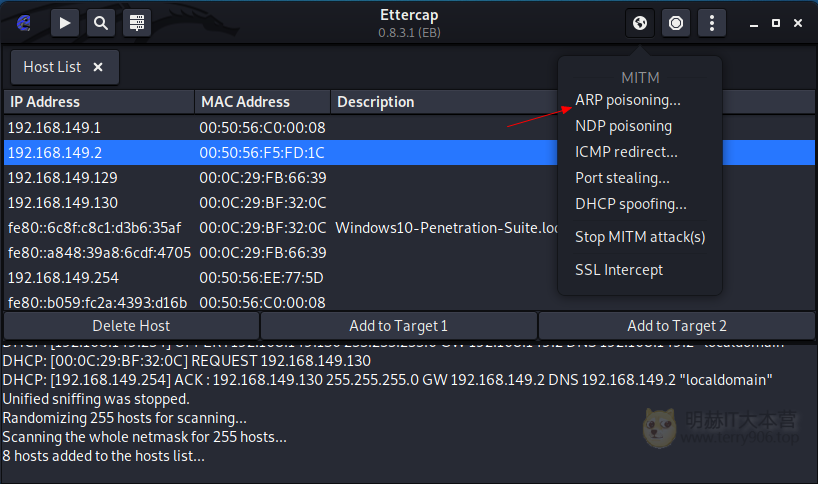Click log line 'Unified sniffing was stopped.'
The width and height of the screenshot is (818, 484).
96,399
